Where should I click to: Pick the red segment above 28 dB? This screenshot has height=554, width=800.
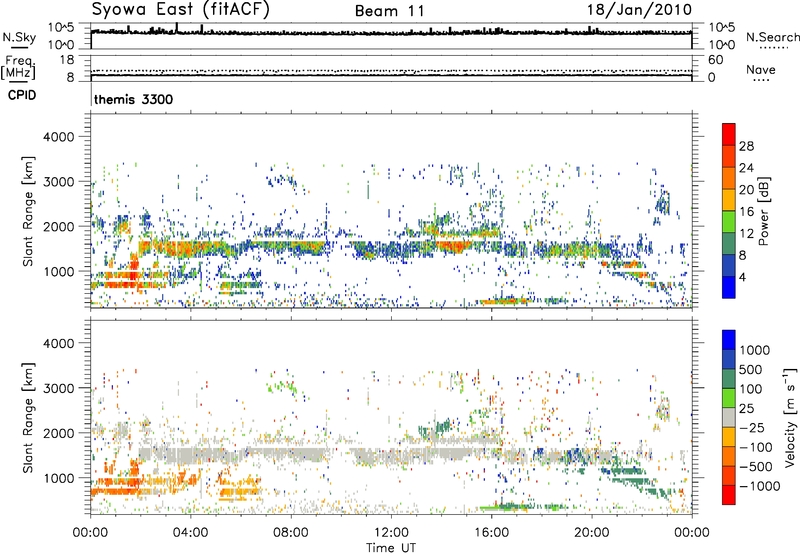tap(729, 135)
